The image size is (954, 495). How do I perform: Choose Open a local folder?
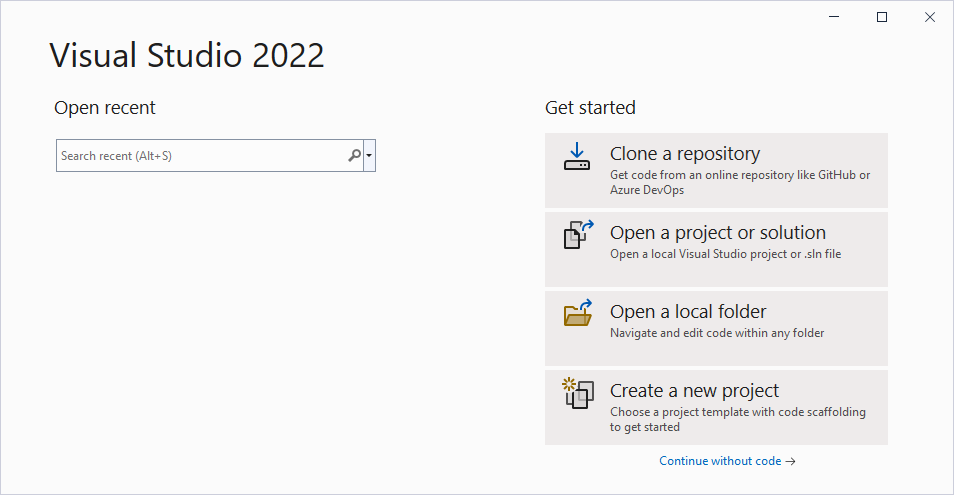point(716,328)
